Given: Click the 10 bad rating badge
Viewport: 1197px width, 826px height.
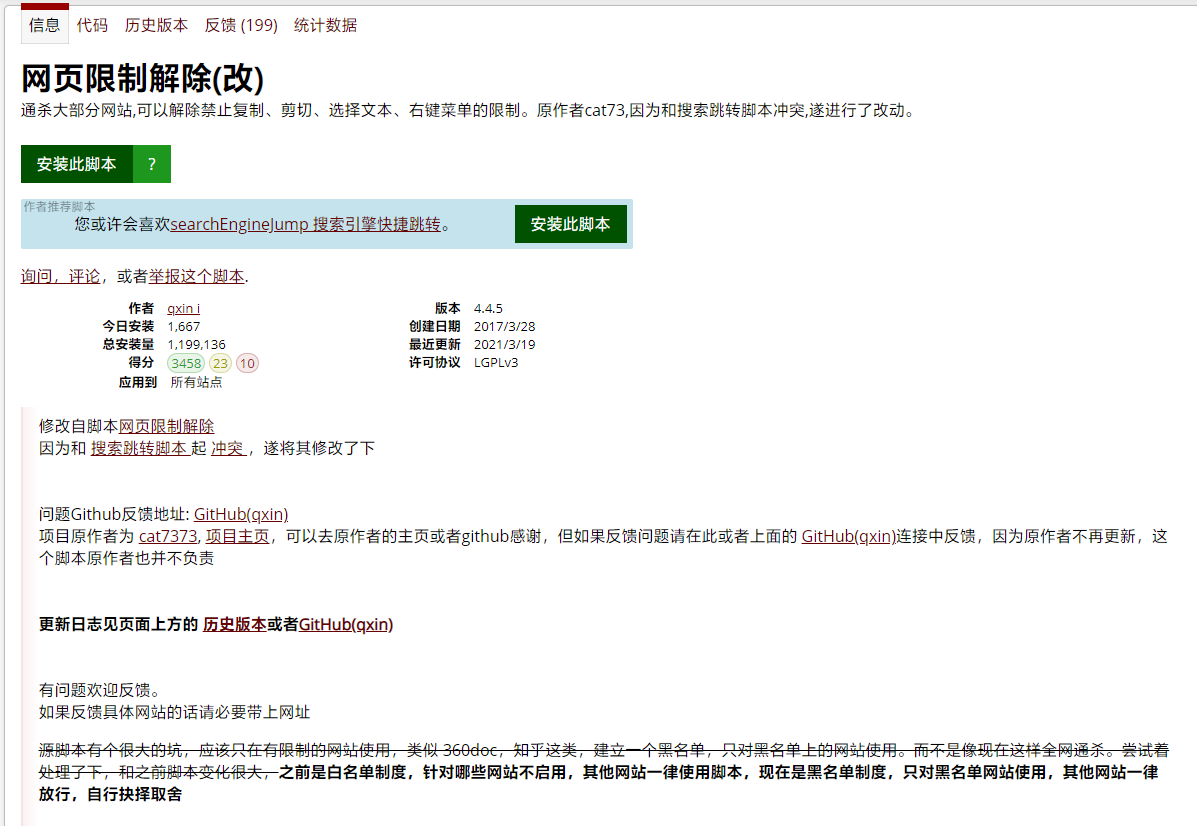Looking at the screenshot, I should pyautogui.click(x=250, y=363).
